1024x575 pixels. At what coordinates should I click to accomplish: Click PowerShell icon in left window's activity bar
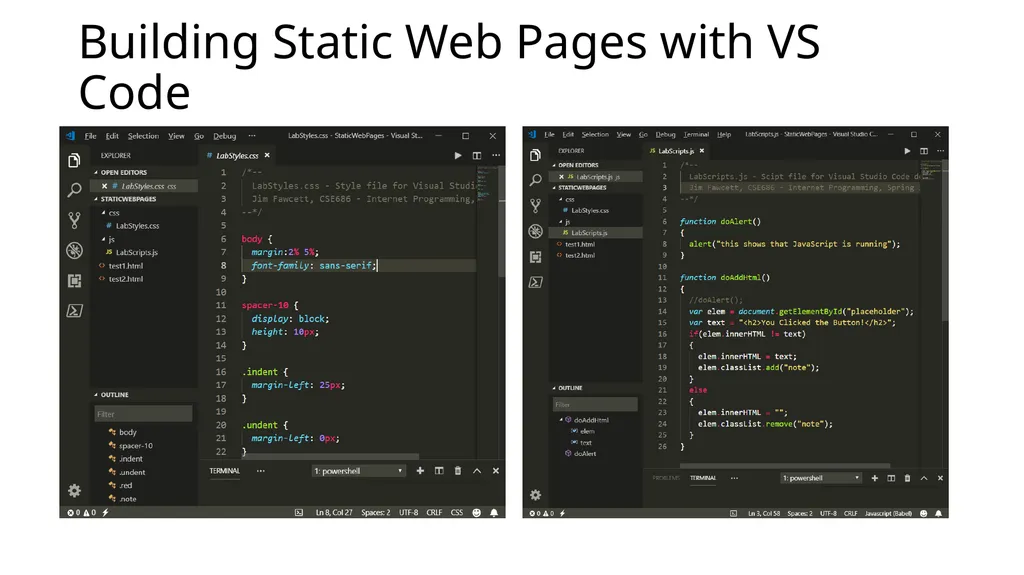74,311
